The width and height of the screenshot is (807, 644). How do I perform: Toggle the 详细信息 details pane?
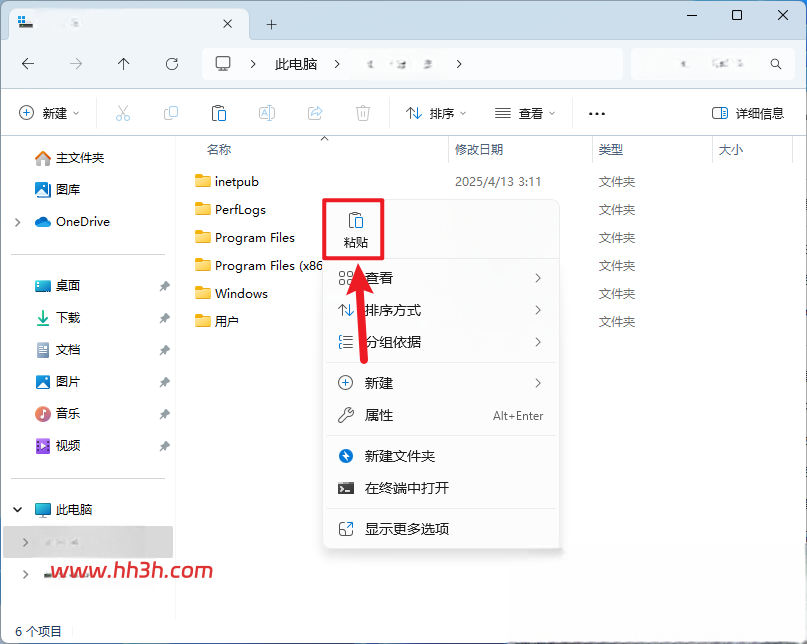[747, 113]
